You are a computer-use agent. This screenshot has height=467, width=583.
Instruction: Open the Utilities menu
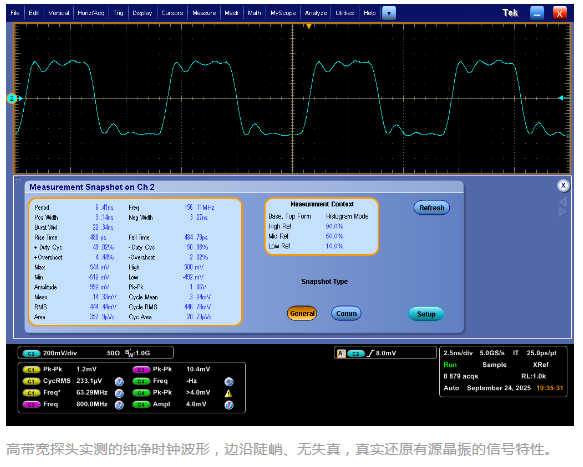click(345, 13)
